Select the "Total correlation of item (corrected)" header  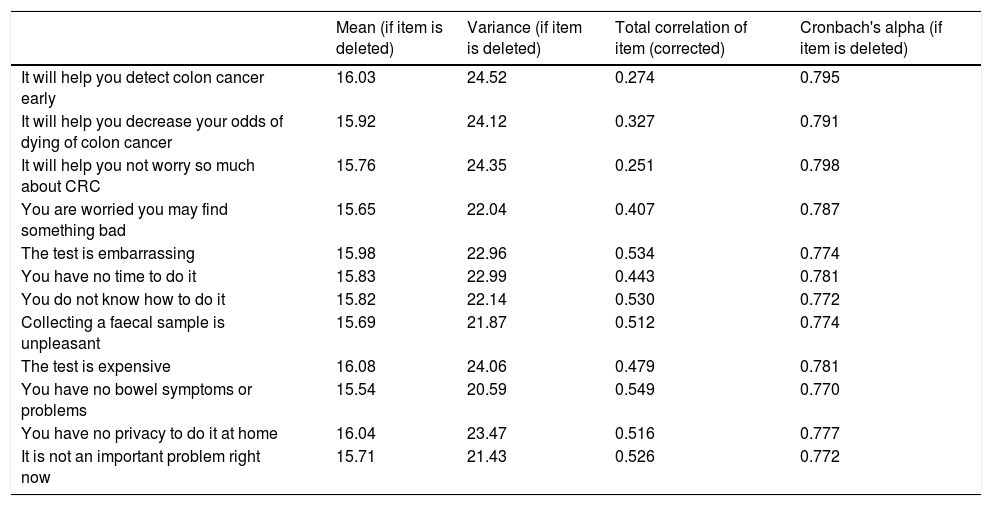click(x=682, y=36)
